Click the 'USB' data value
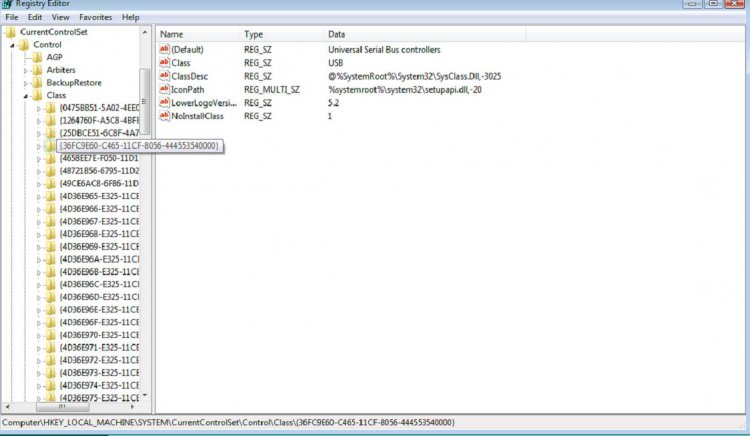 coord(335,63)
